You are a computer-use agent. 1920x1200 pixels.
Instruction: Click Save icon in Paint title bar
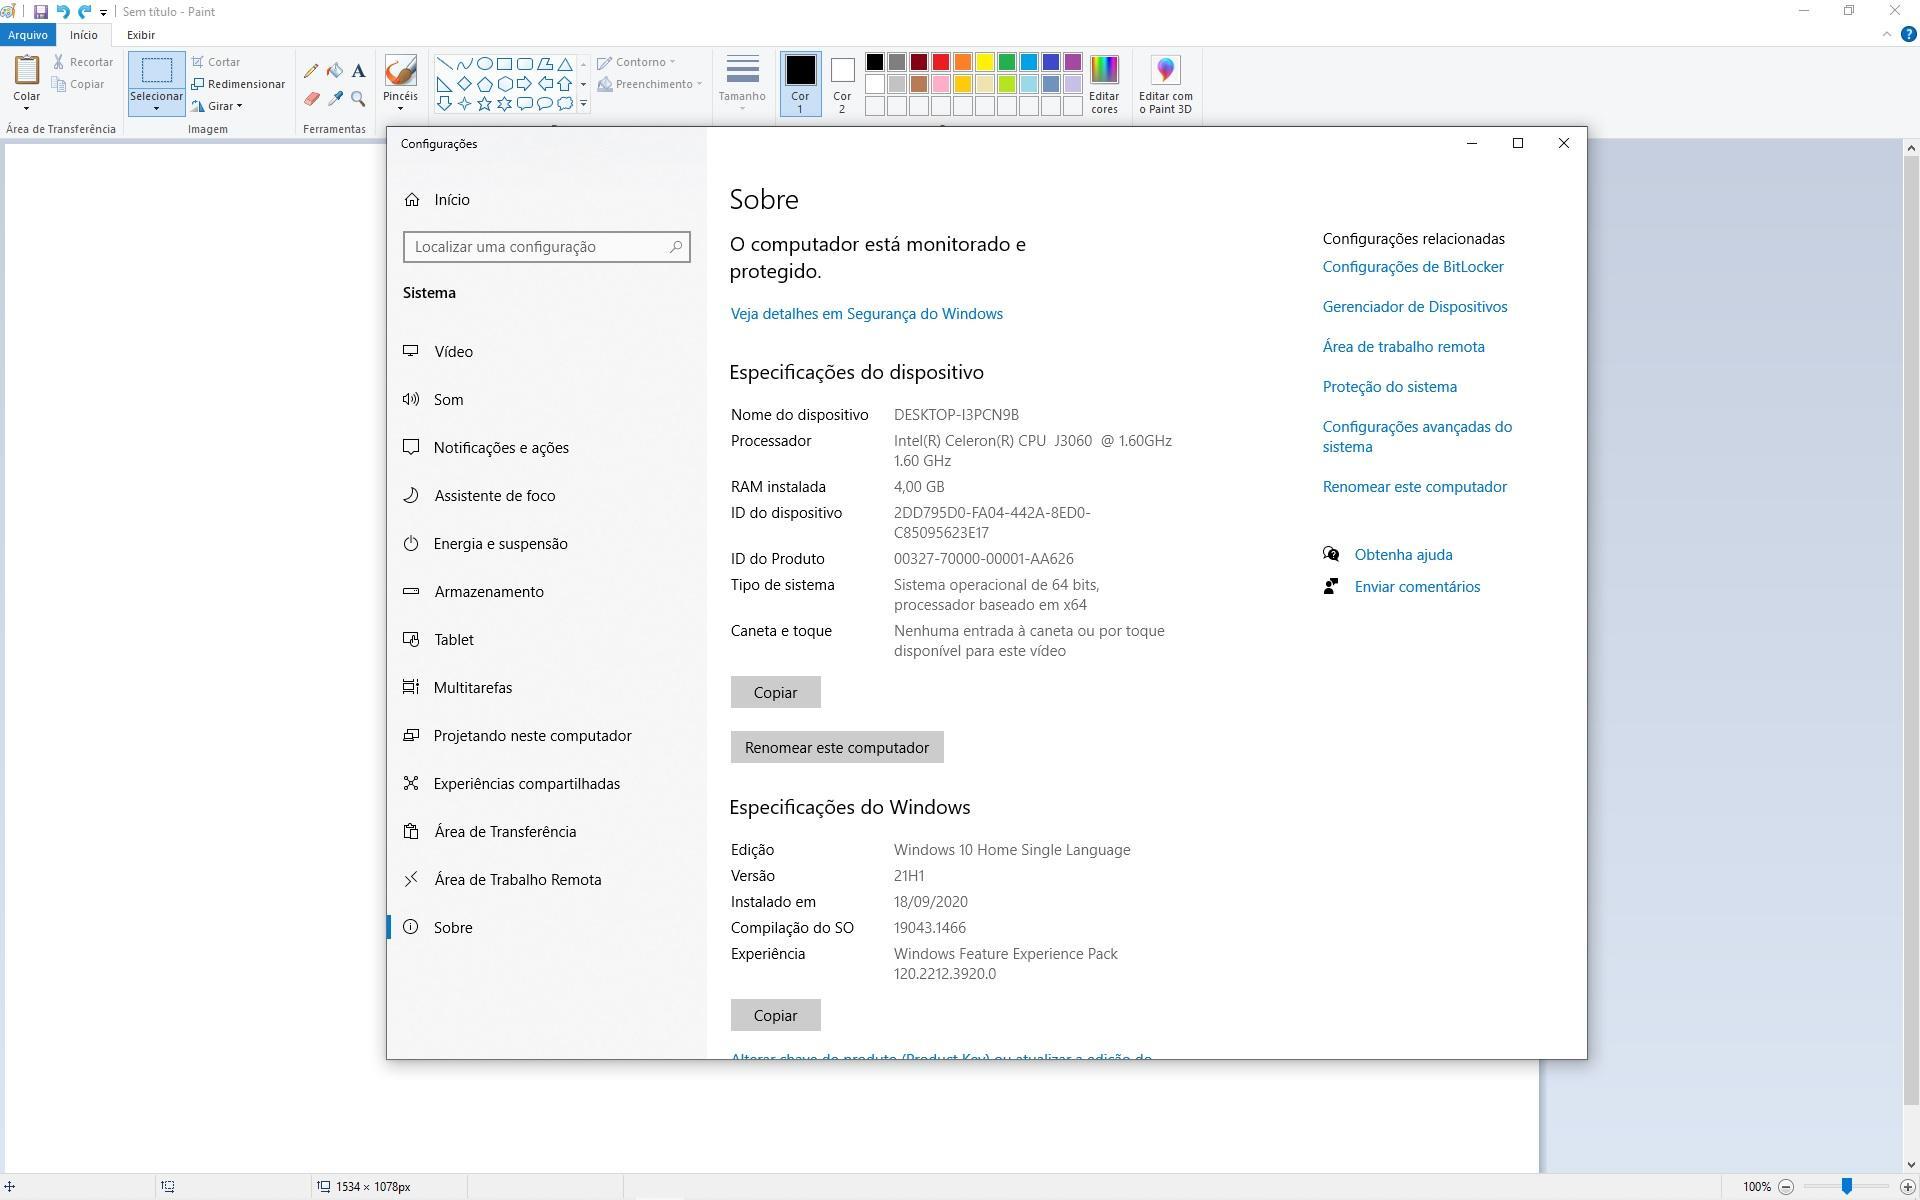41,12
